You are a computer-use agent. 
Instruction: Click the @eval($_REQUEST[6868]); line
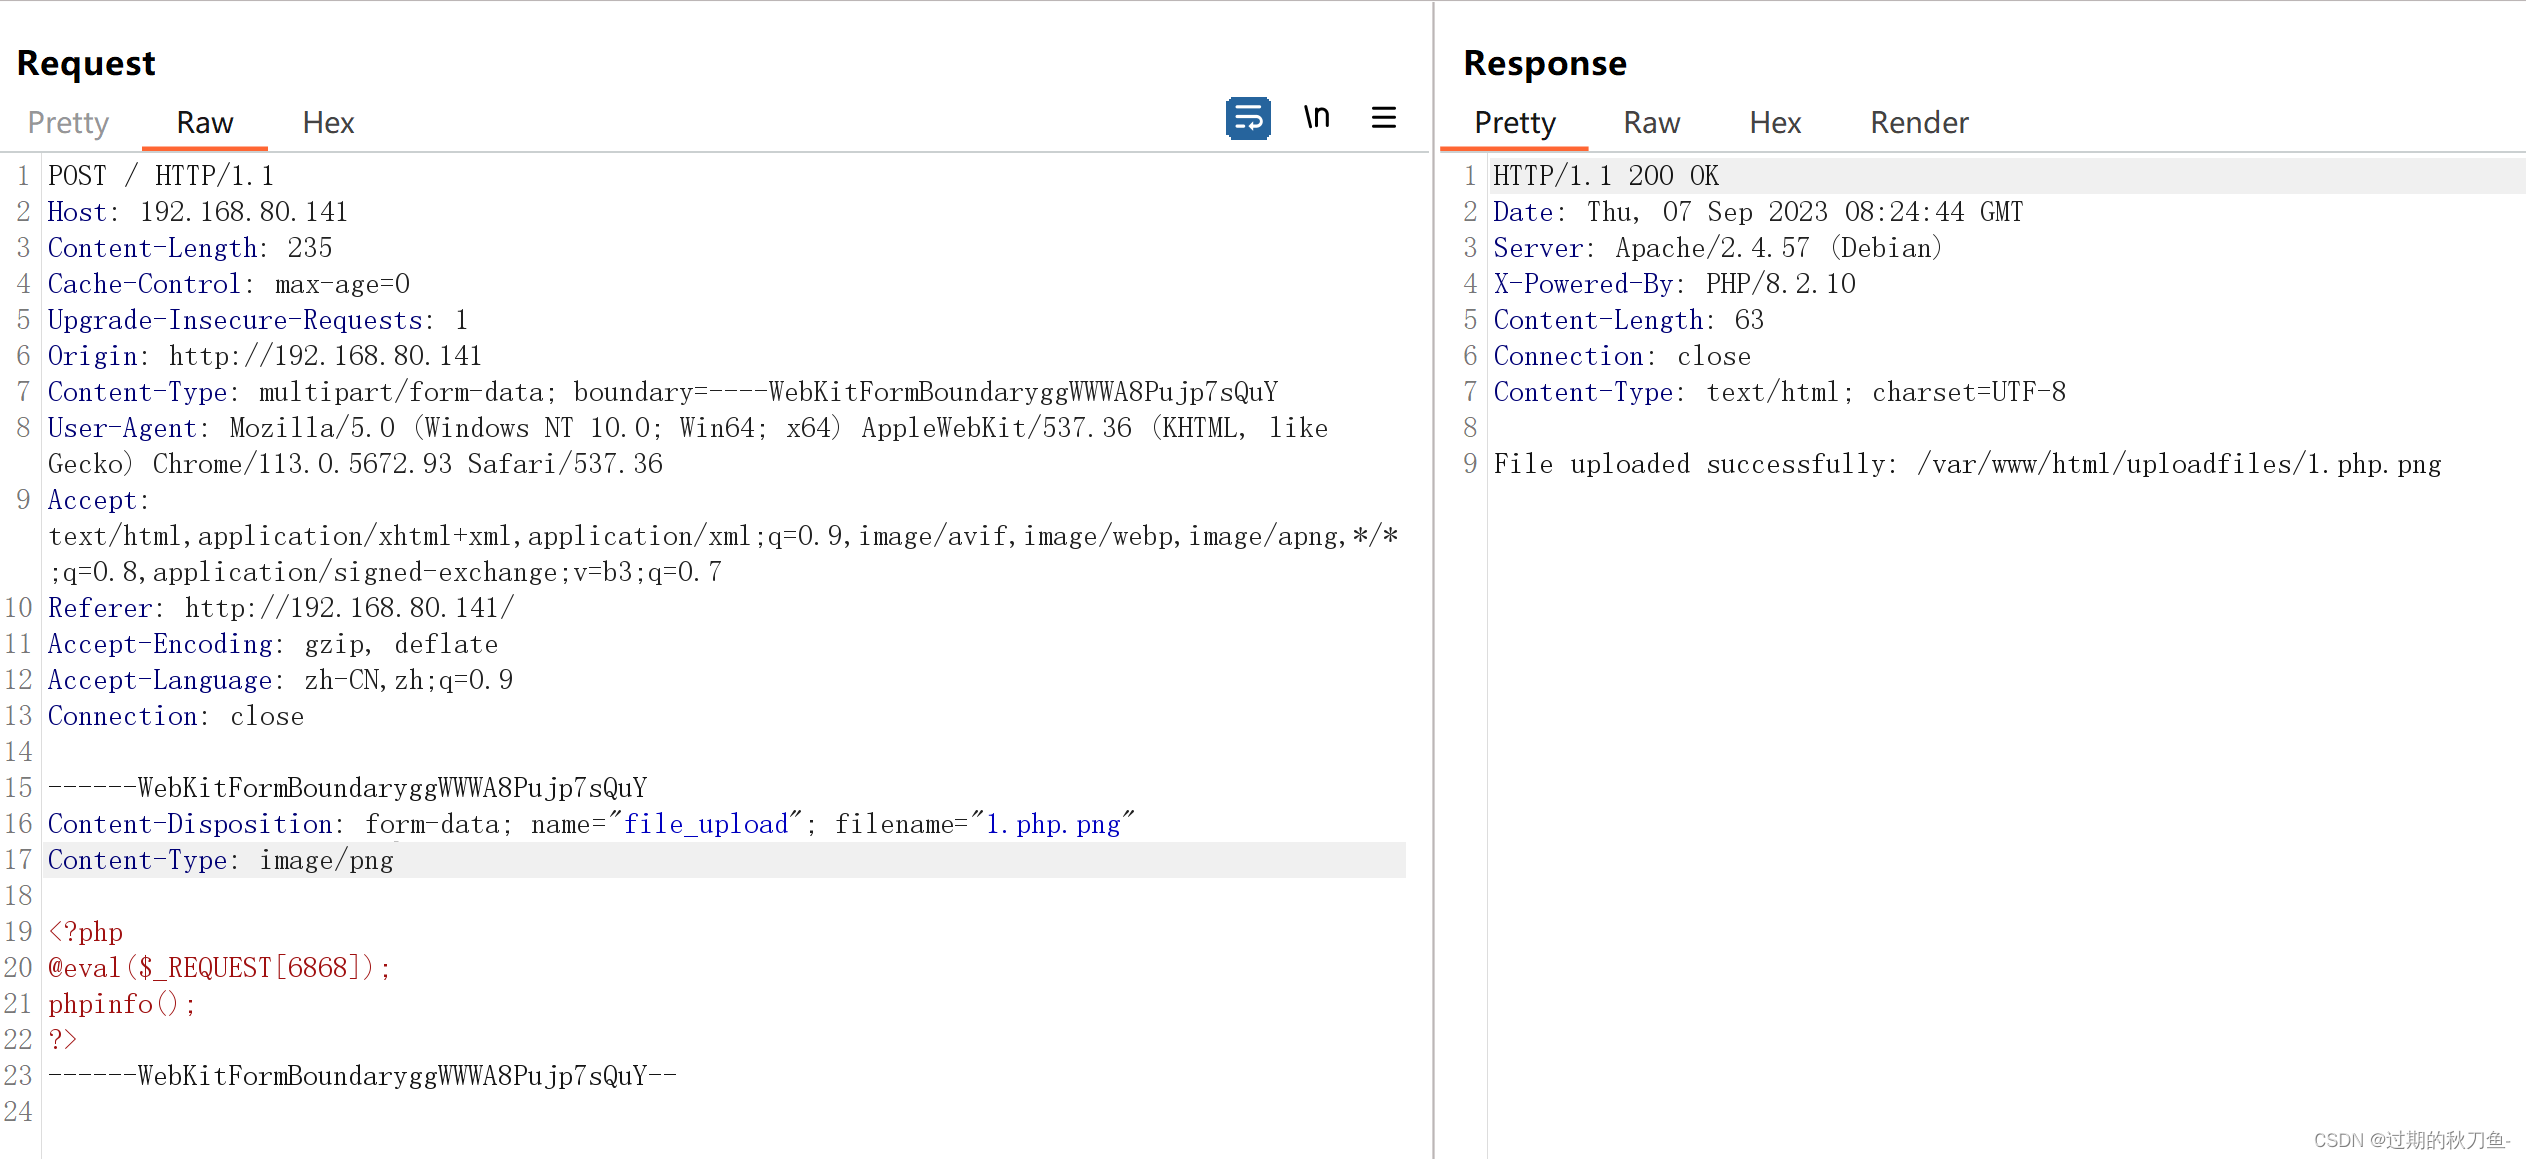tap(220, 968)
